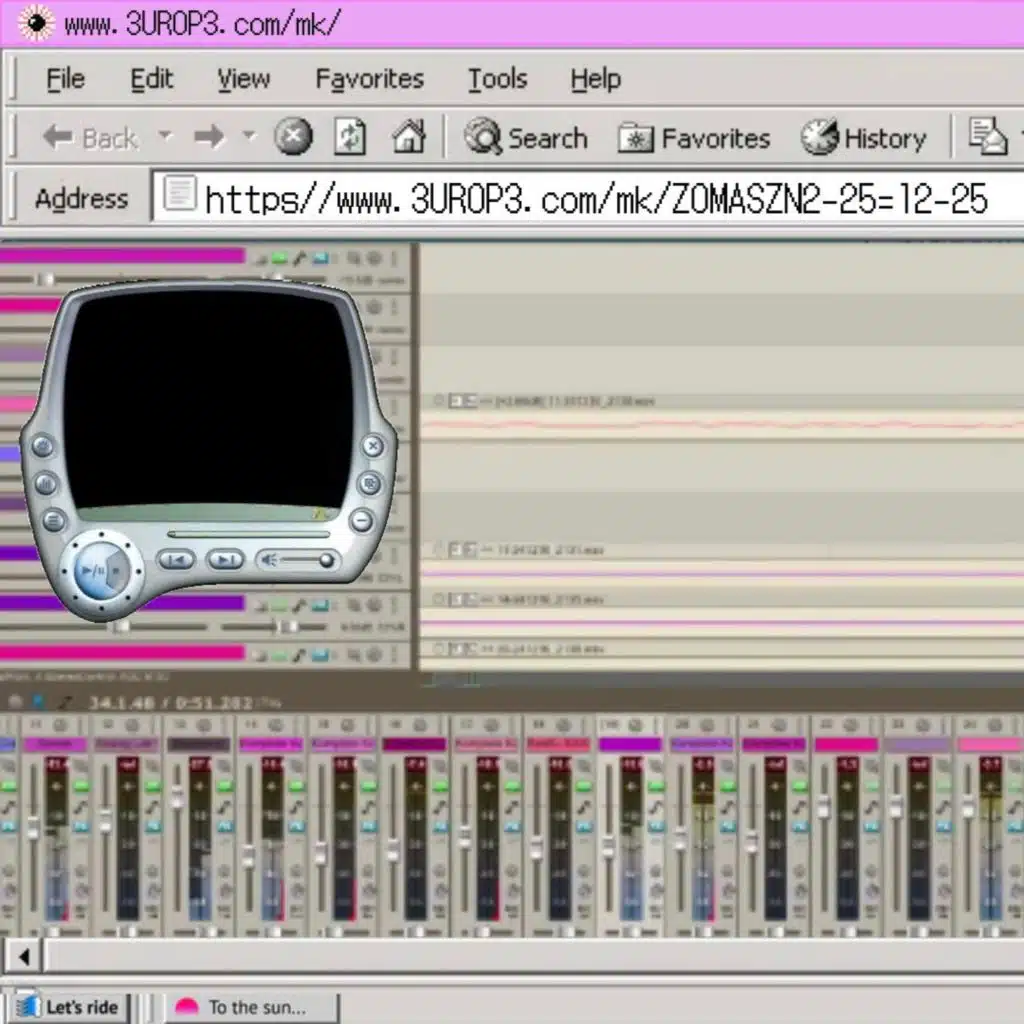Toggle play/pause on the media player
1024x1024 pixels.
pyautogui.click(x=92, y=571)
